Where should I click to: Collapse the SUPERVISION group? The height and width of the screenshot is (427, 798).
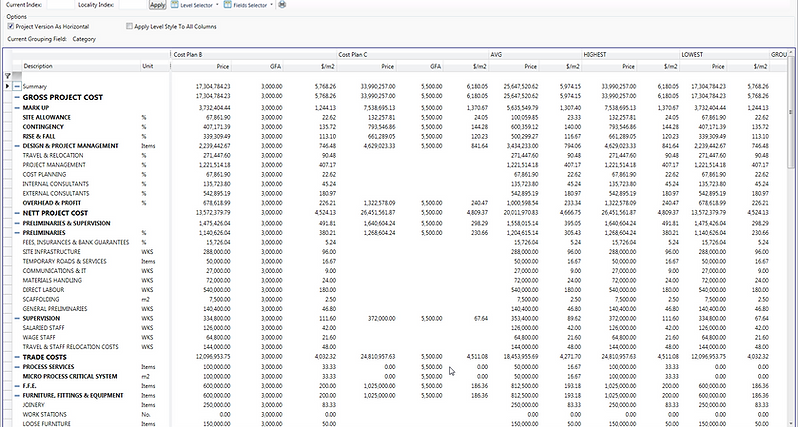(x=17, y=319)
